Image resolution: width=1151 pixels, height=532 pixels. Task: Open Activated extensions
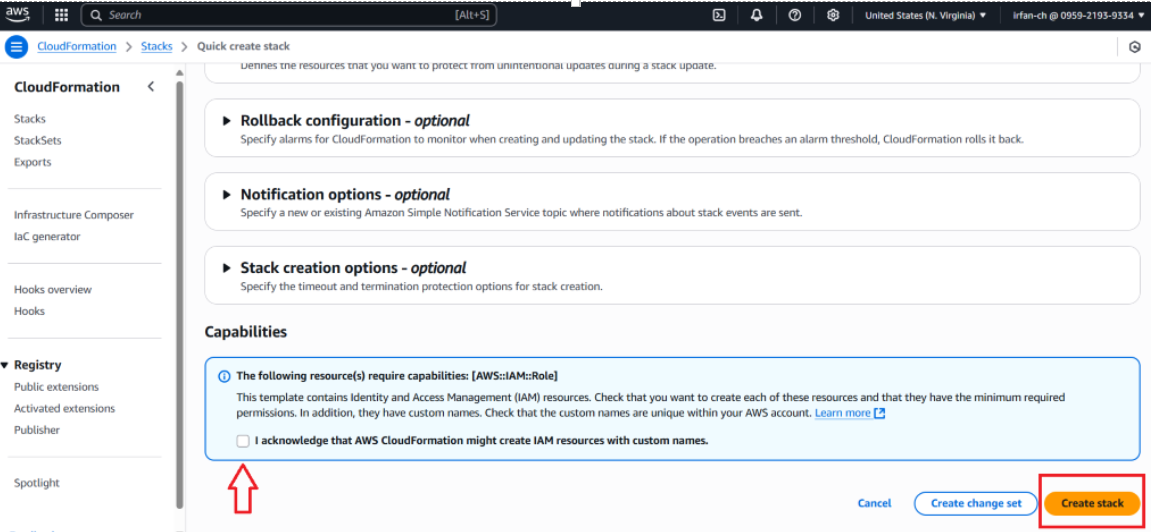(65, 408)
